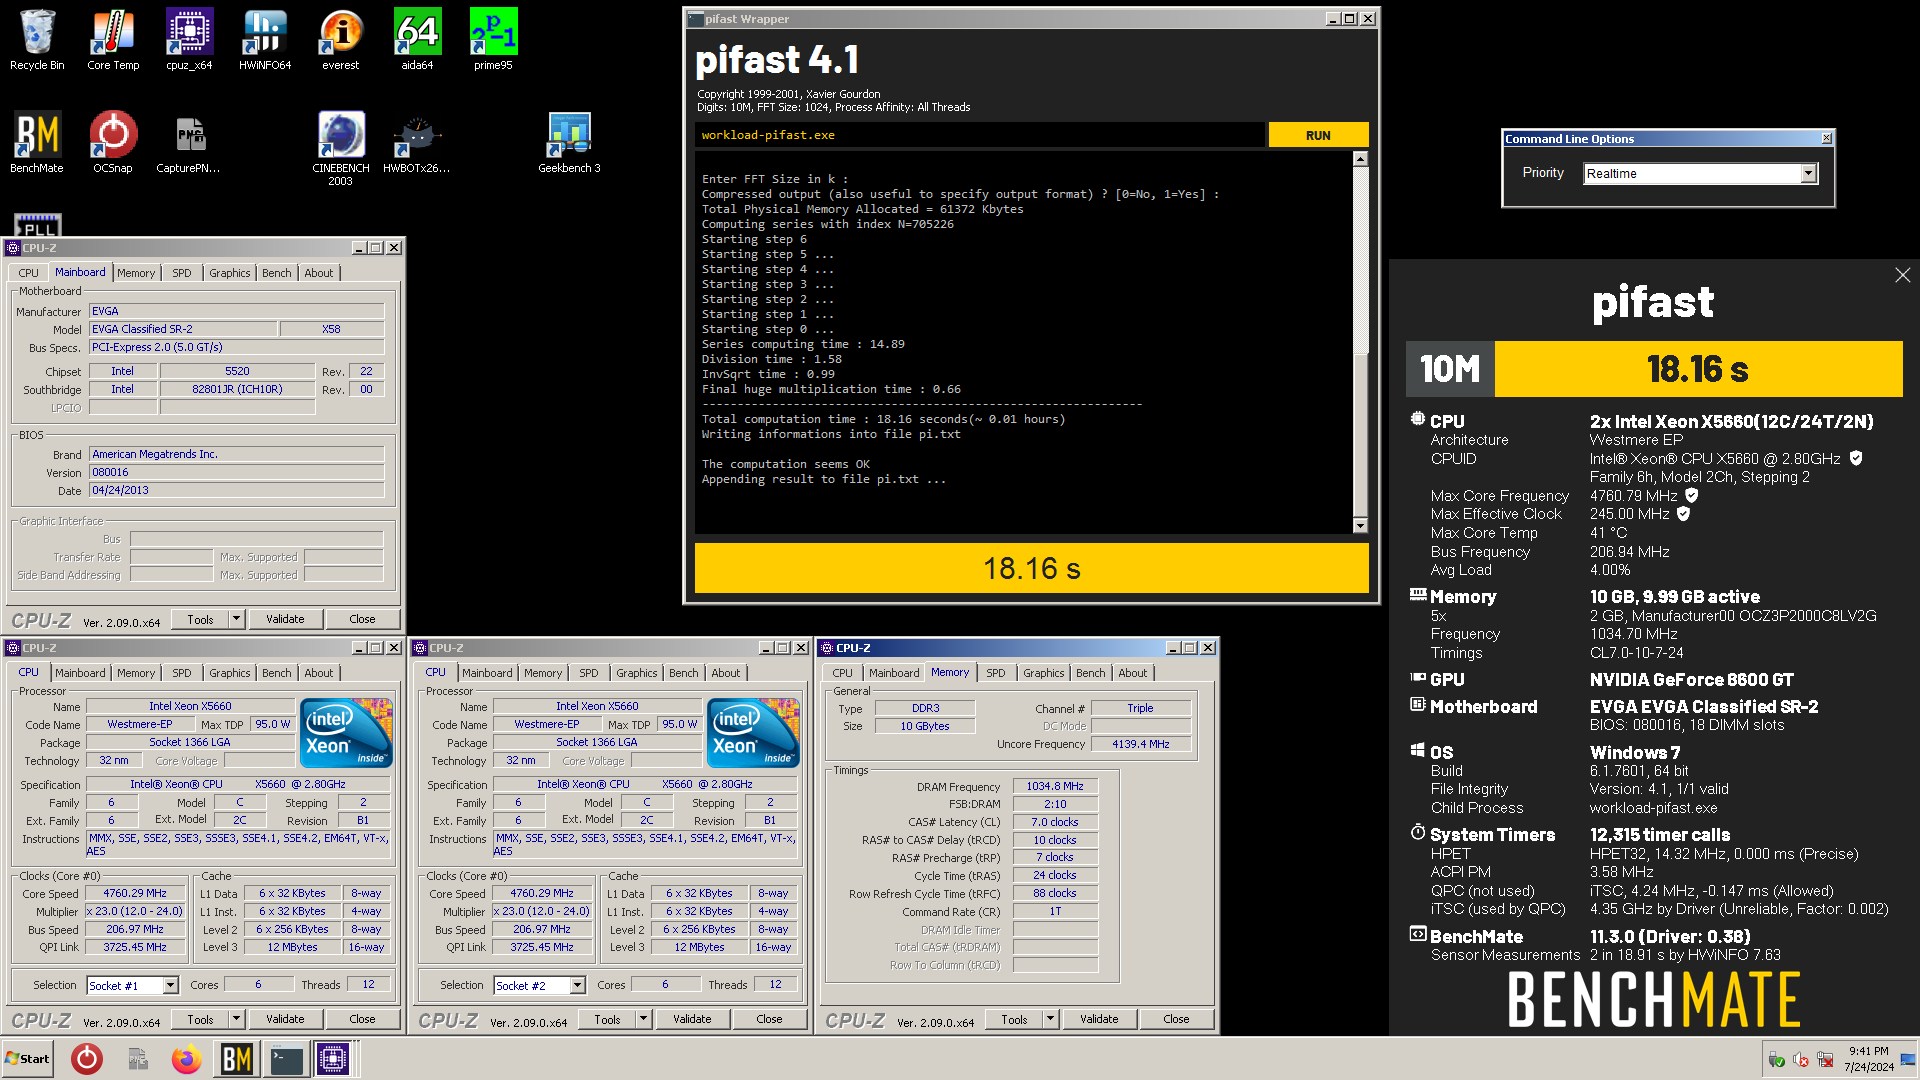
Task: Open Mainboard tab in Memory CPU-Z window
Action: [x=894, y=673]
